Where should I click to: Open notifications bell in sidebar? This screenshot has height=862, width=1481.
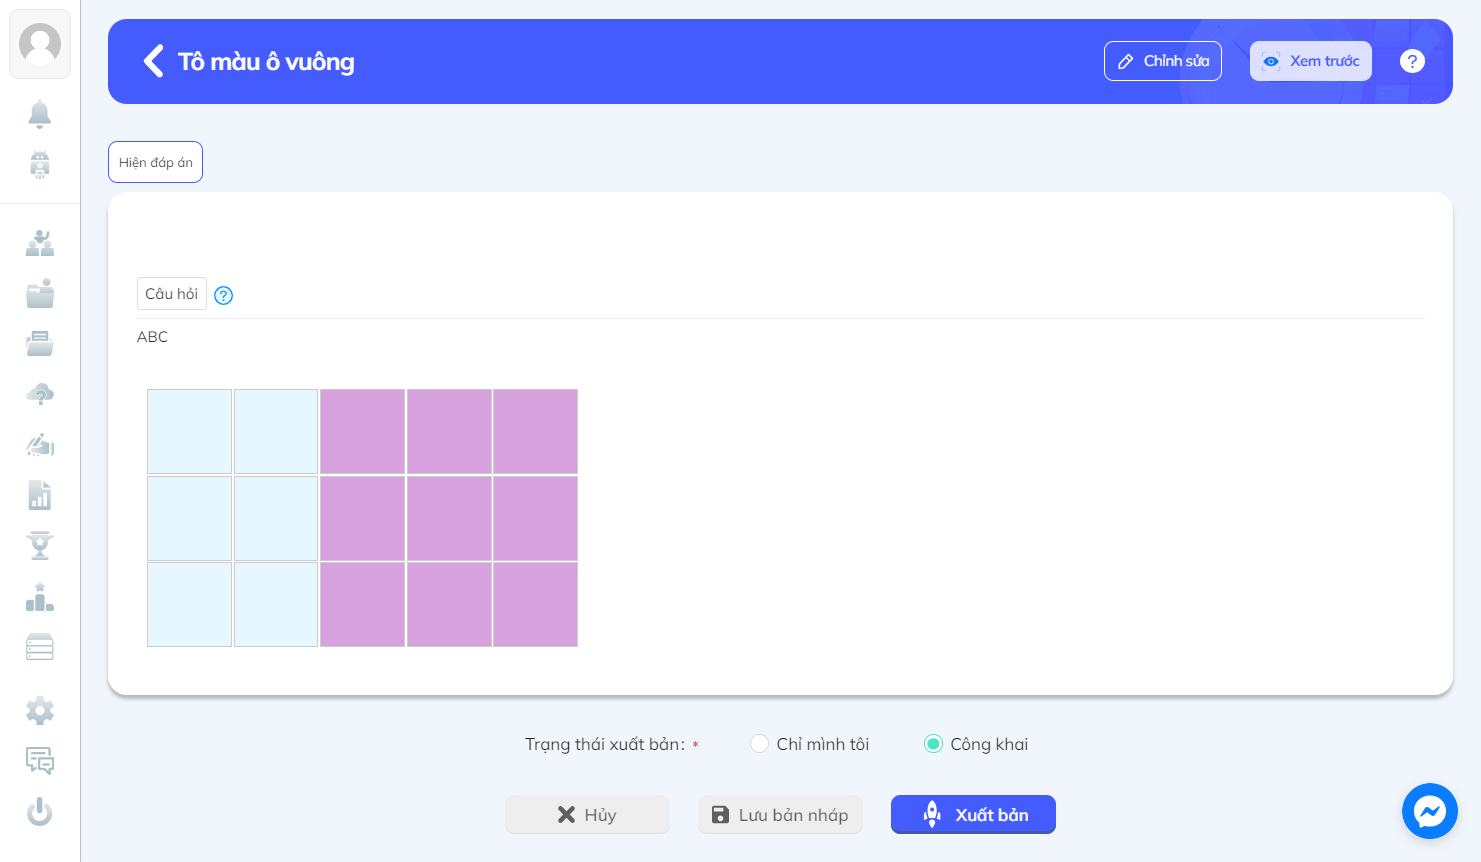pyautogui.click(x=40, y=114)
